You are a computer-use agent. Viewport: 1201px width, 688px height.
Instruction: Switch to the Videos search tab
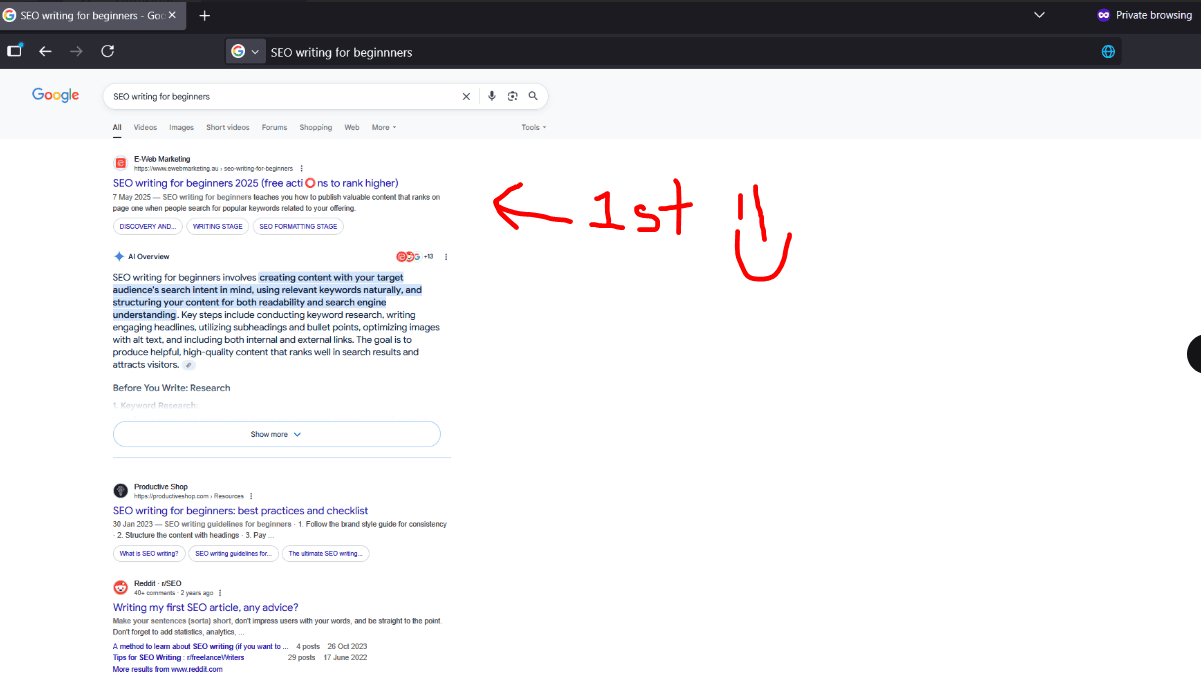click(x=145, y=127)
